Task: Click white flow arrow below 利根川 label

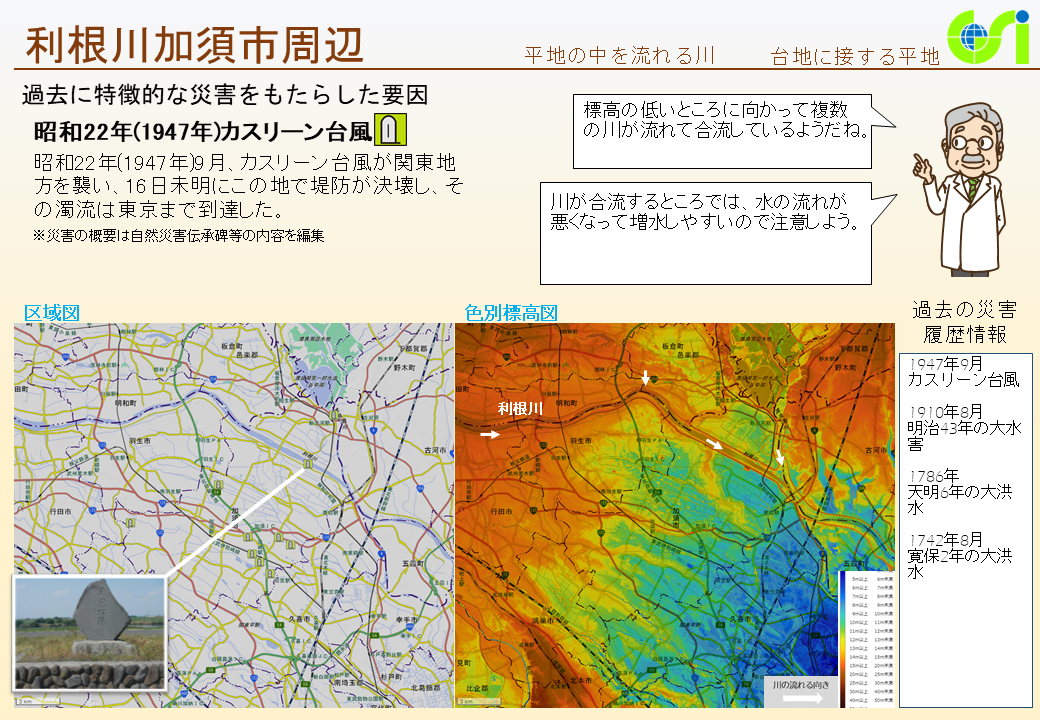Action: tap(489, 434)
